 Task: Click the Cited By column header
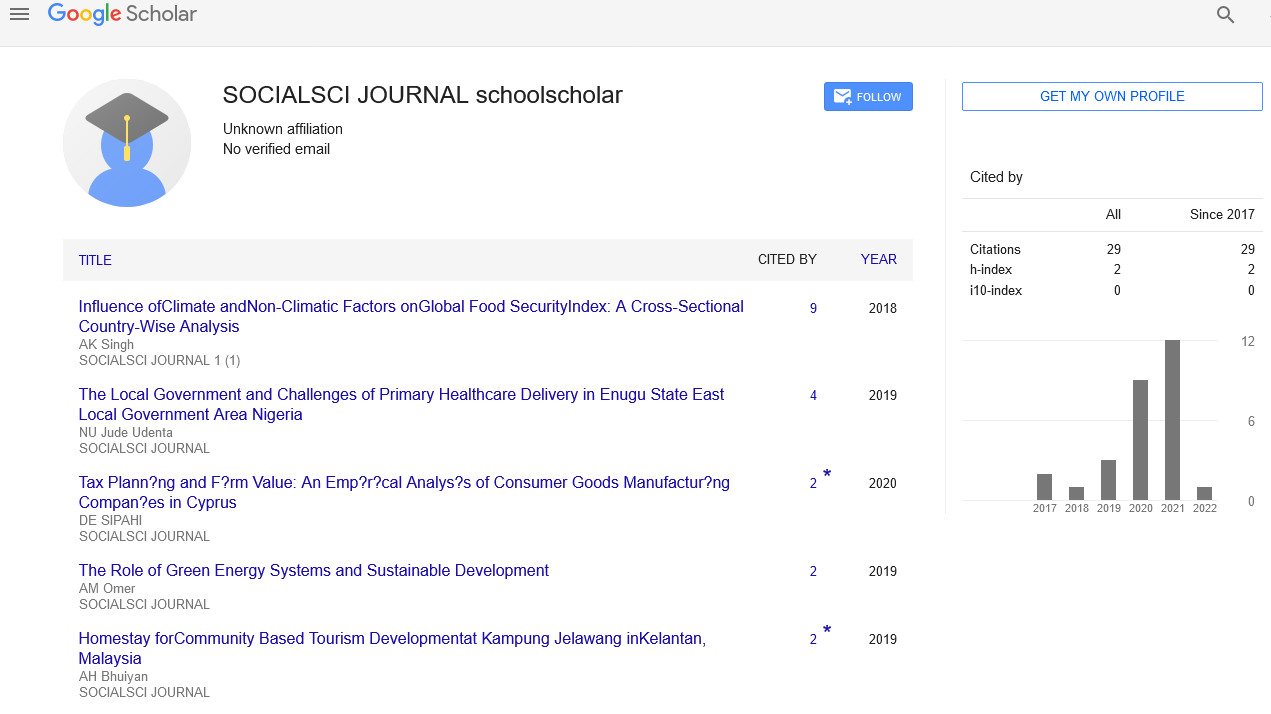pyautogui.click(x=787, y=259)
